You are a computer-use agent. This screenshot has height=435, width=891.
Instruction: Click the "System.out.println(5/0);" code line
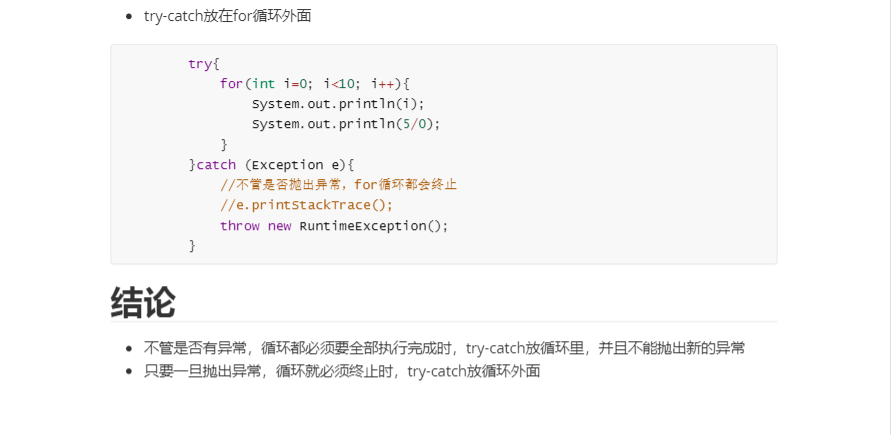click(x=346, y=124)
